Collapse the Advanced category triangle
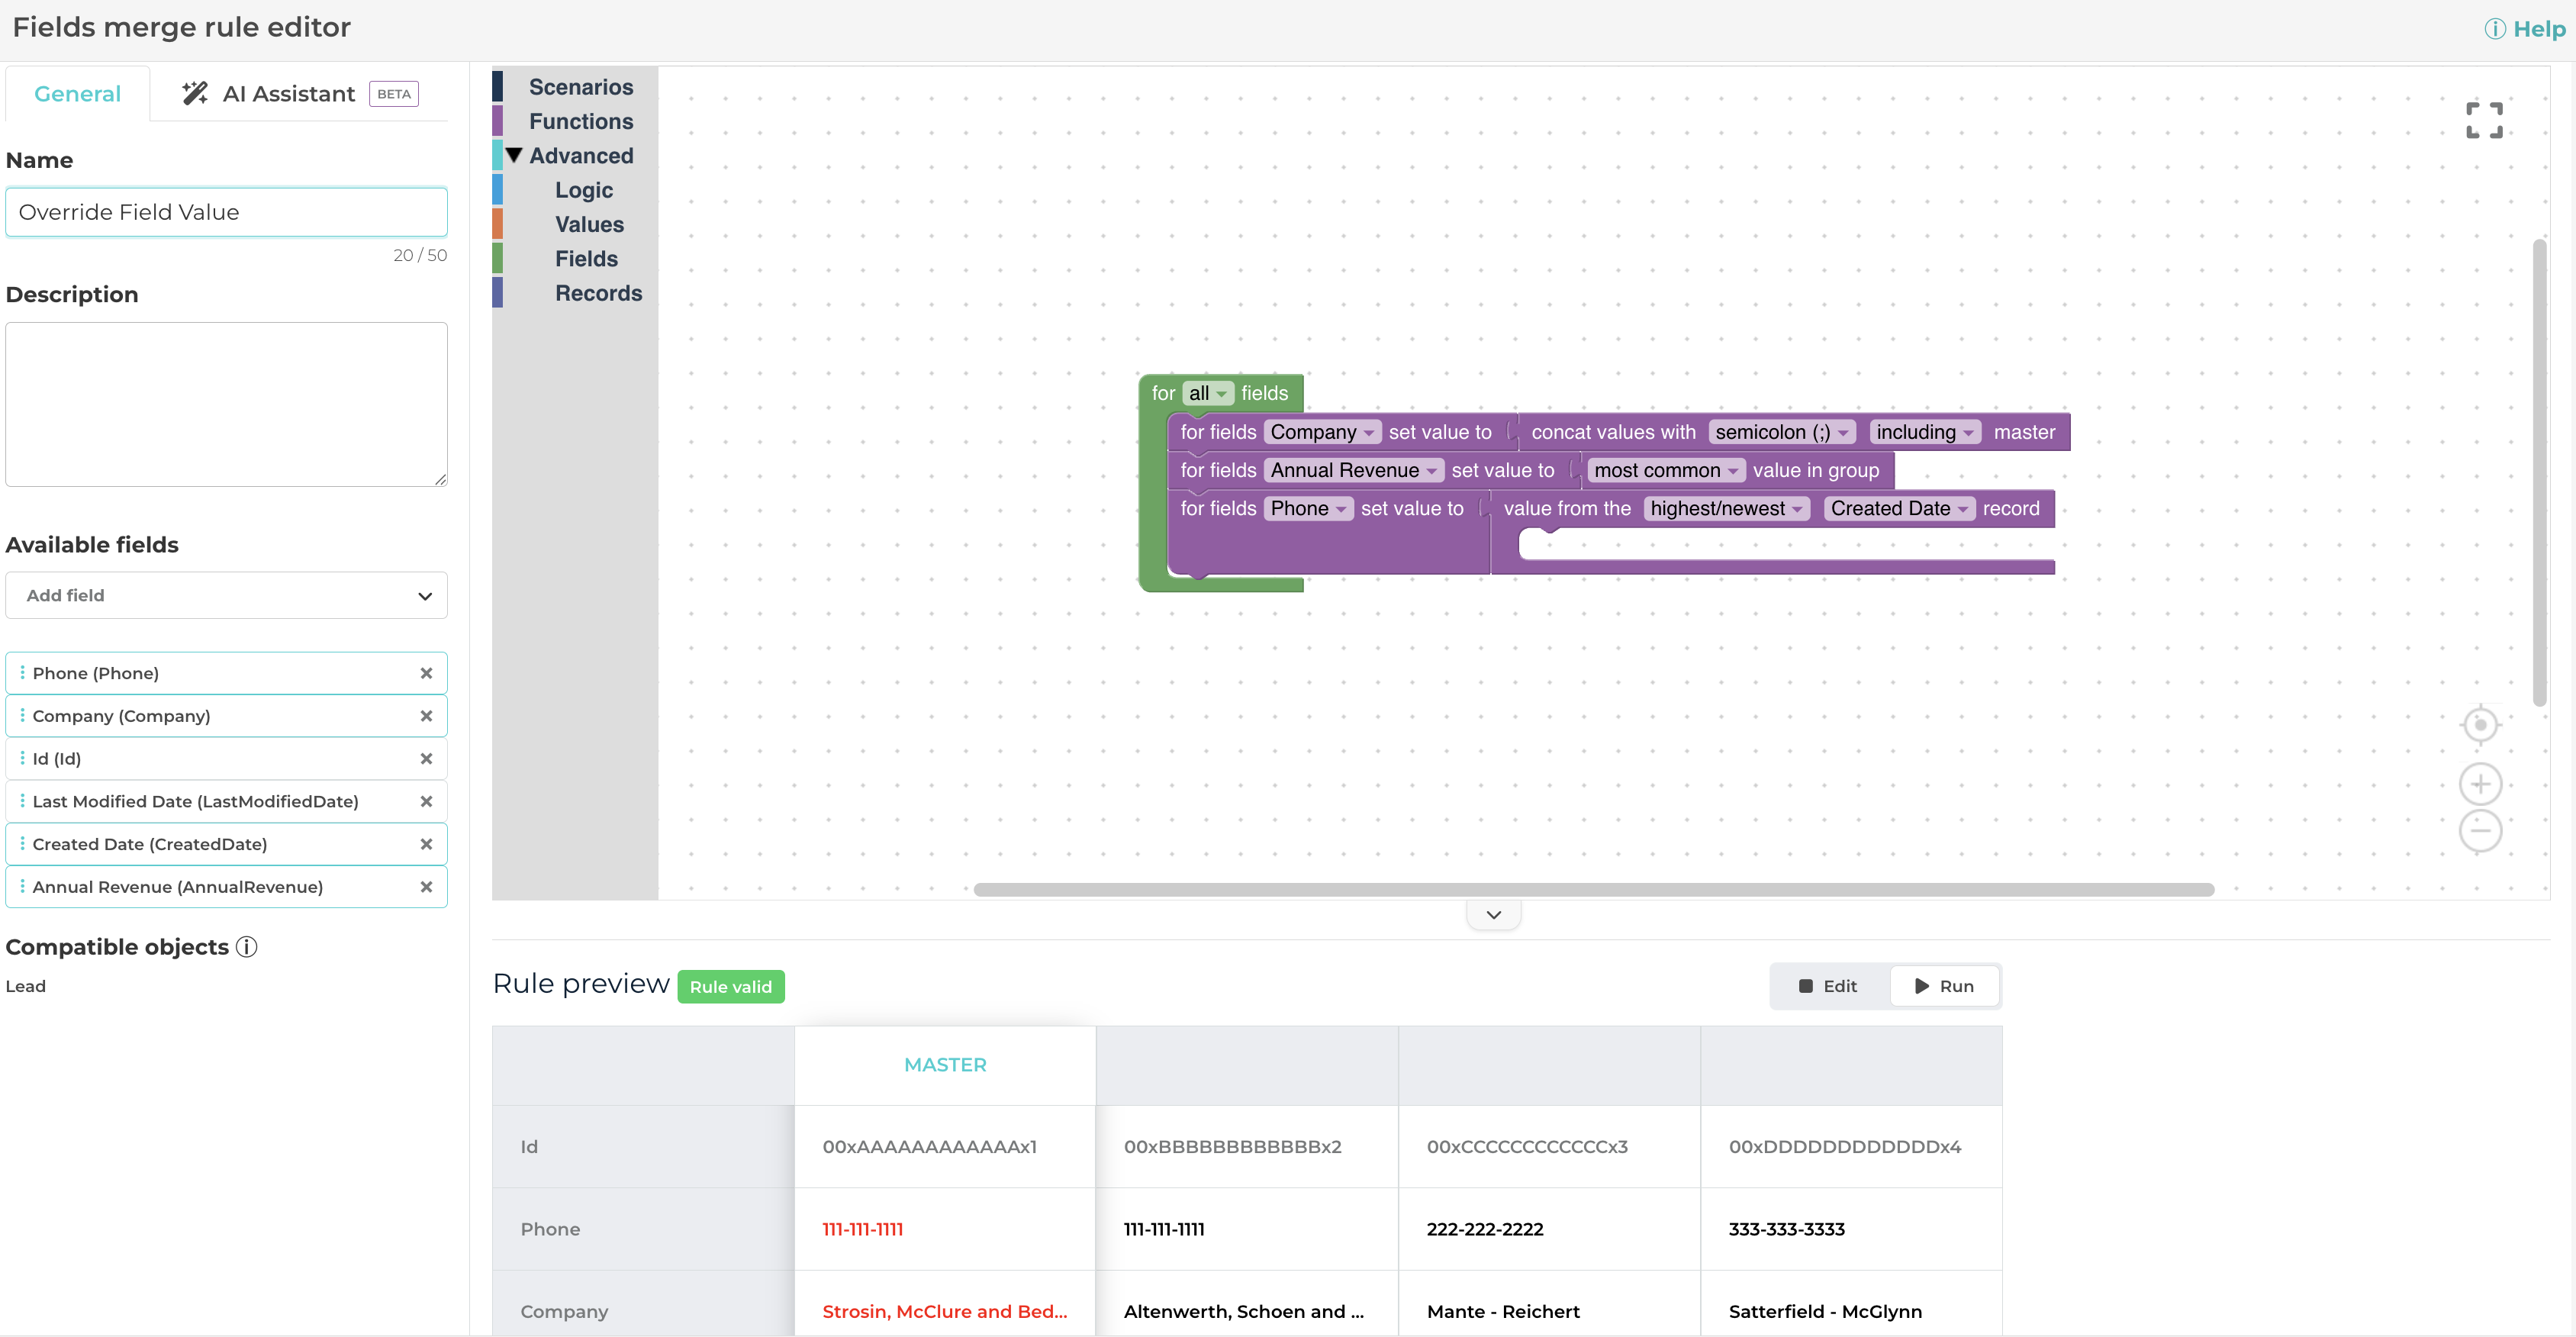 pos(514,156)
